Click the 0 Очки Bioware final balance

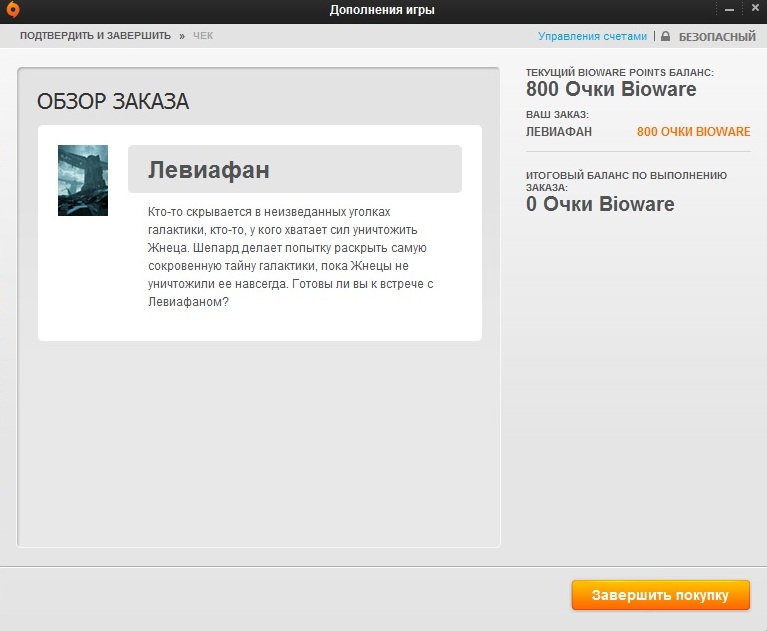600,204
